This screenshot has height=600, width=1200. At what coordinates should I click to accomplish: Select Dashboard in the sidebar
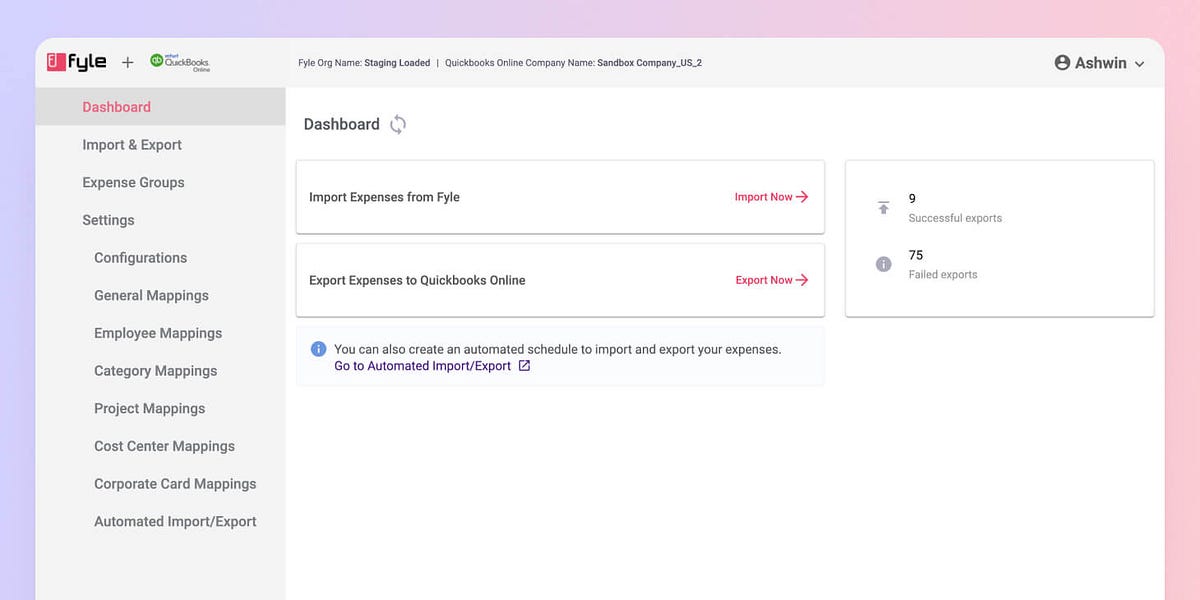point(116,106)
